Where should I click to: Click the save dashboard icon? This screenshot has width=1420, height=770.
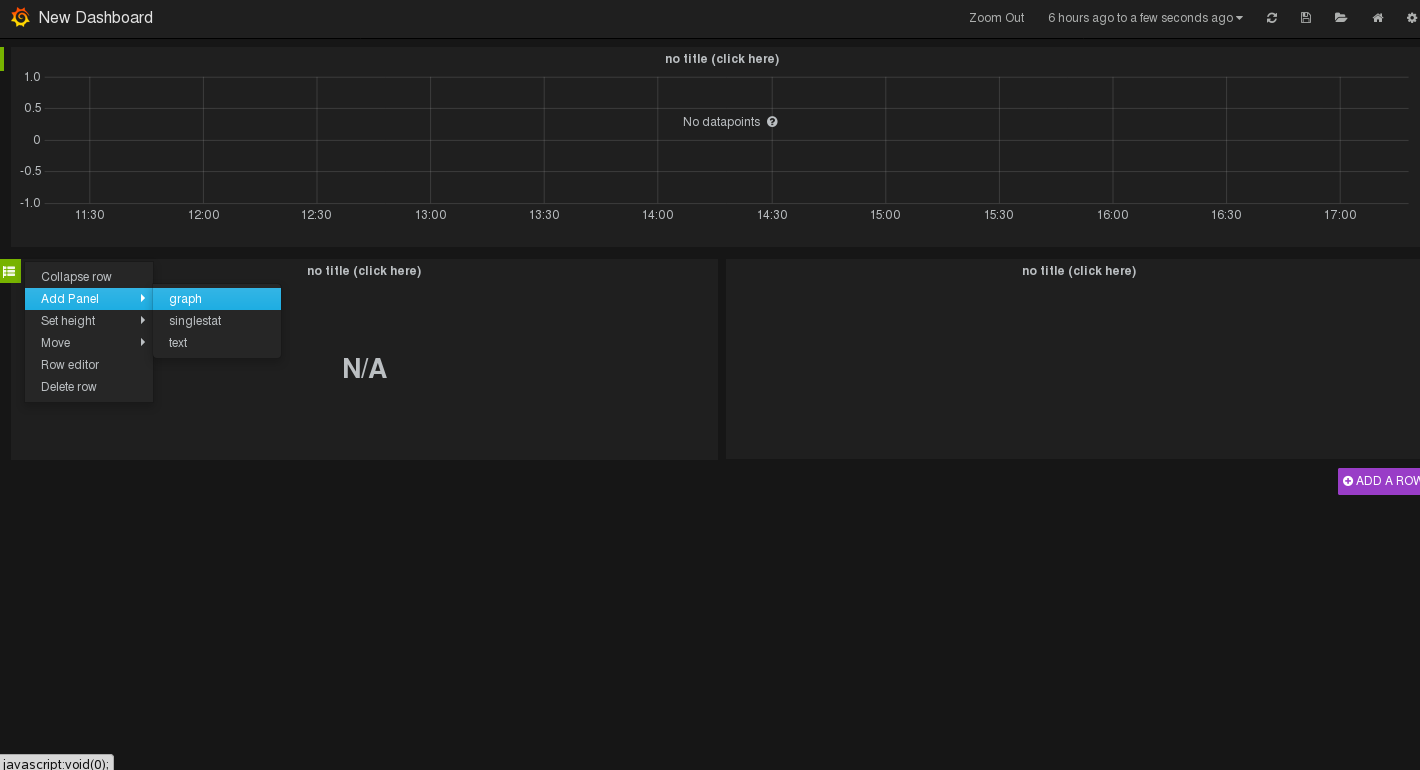[1306, 18]
